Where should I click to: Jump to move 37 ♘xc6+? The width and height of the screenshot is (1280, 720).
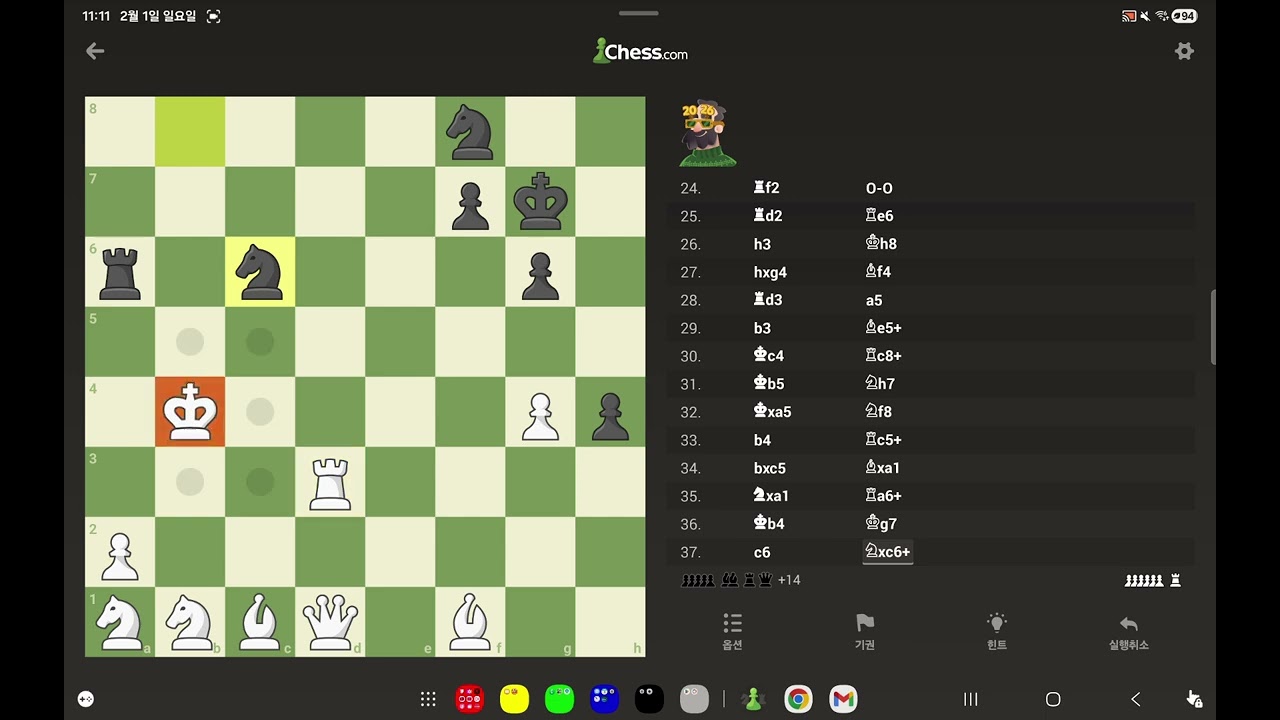[x=888, y=552]
